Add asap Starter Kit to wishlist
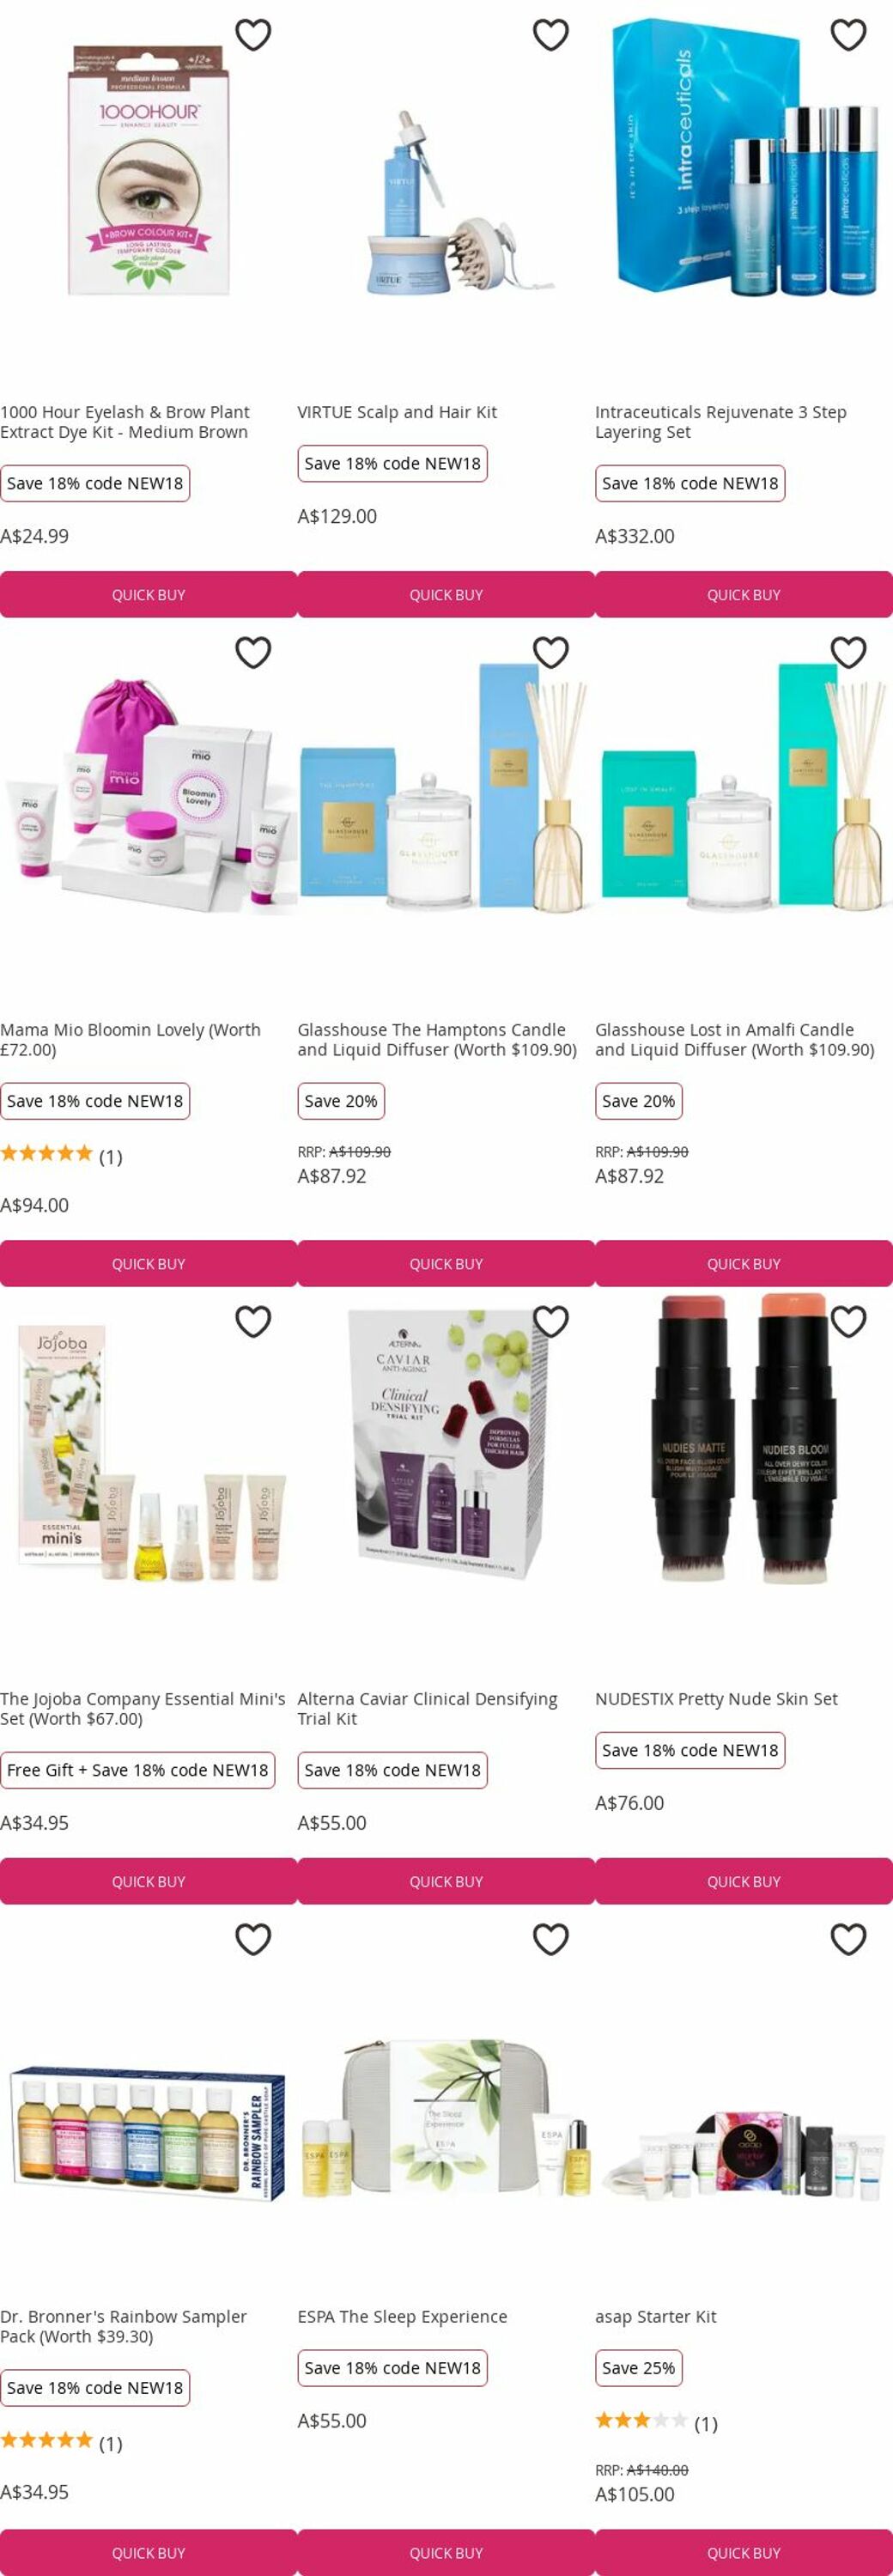 coord(849,1939)
